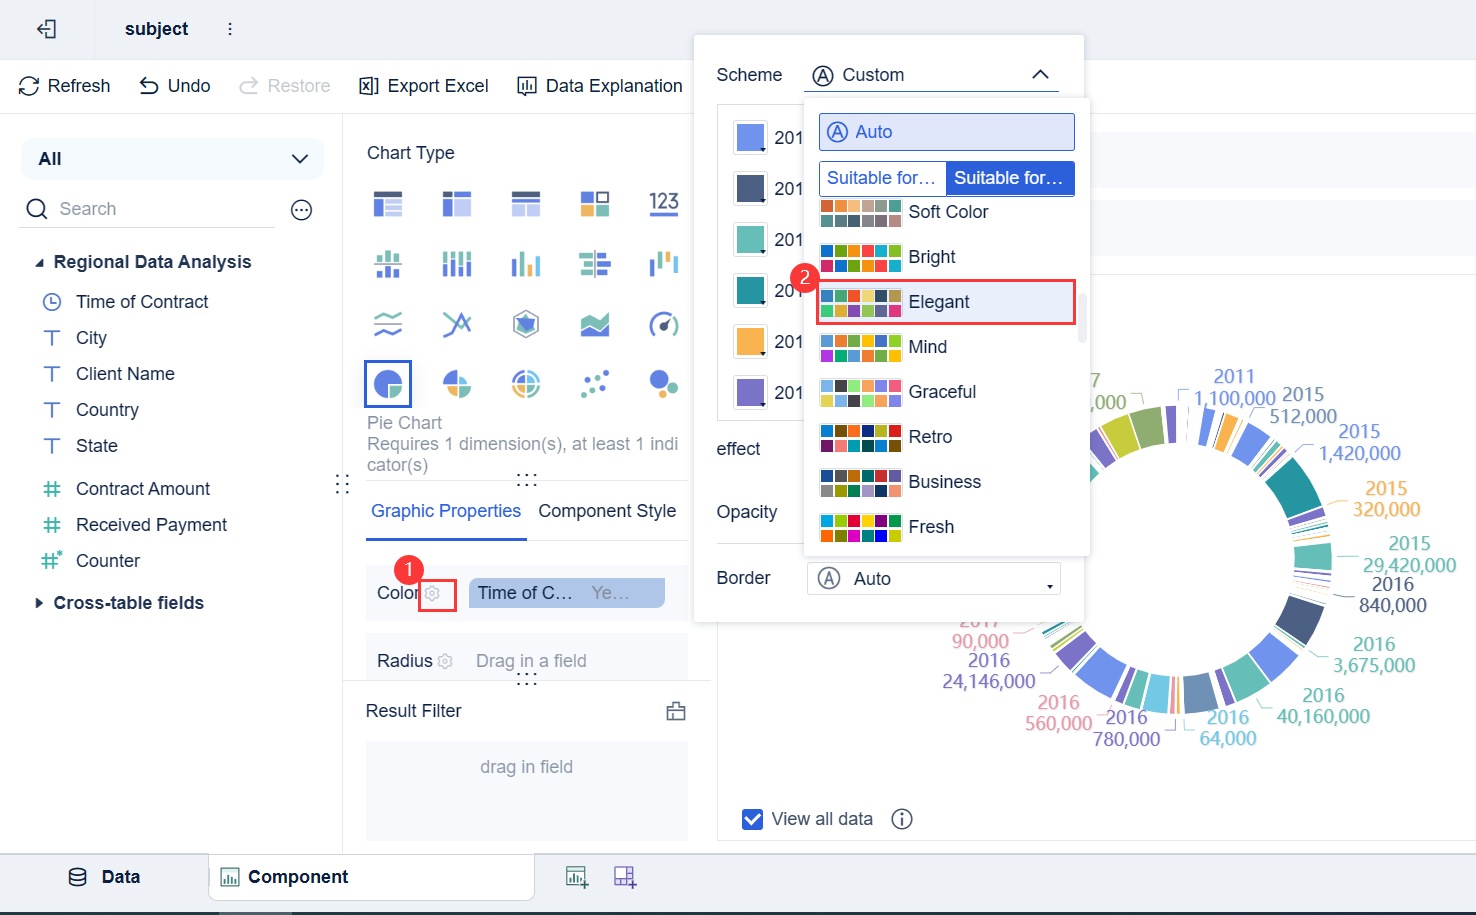1476x915 pixels.
Task: Open the Color settings gear icon
Action: point(432,593)
